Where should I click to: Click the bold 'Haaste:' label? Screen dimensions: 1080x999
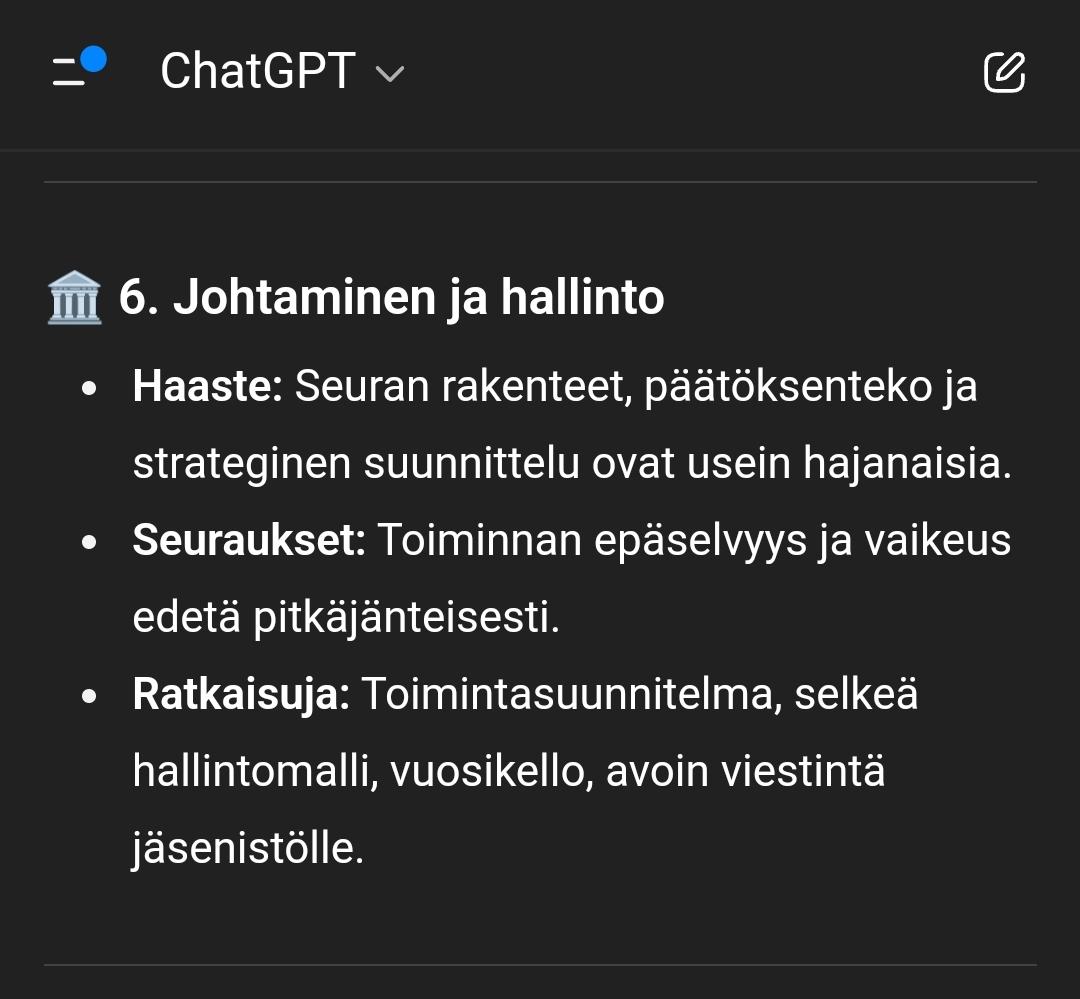(x=208, y=387)
